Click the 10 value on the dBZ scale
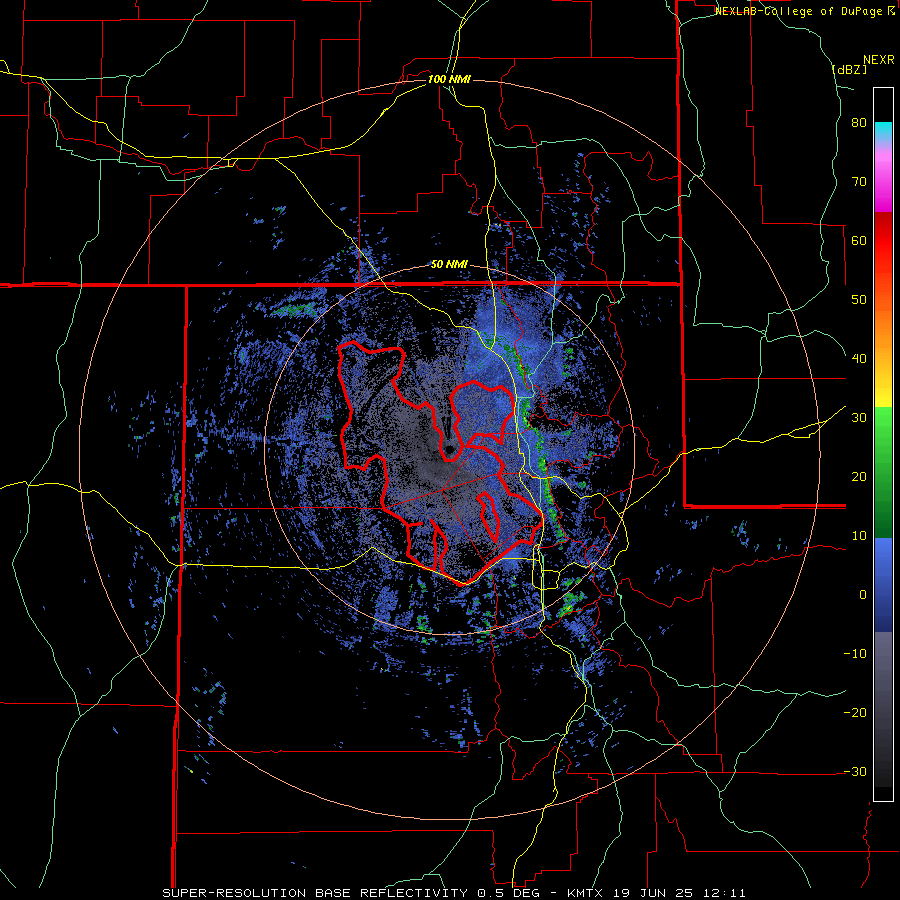This screenshot has width=900, height=900. 859,536
